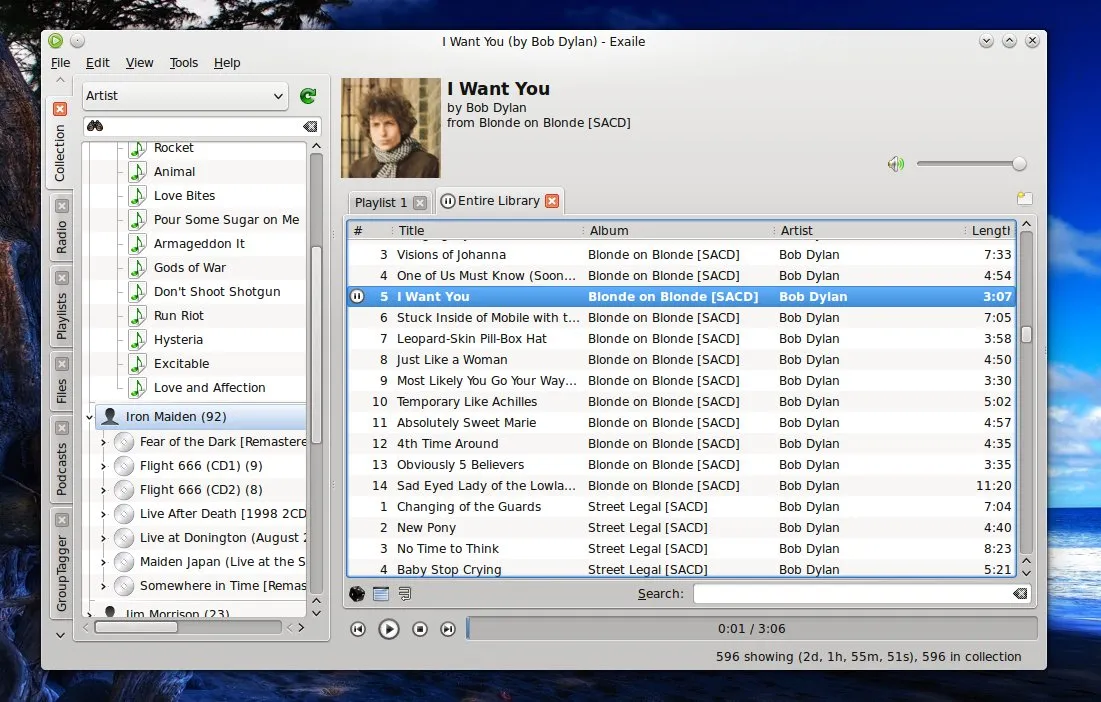Expand the Flight 666 (CD1) album

[x=103, y=466]
